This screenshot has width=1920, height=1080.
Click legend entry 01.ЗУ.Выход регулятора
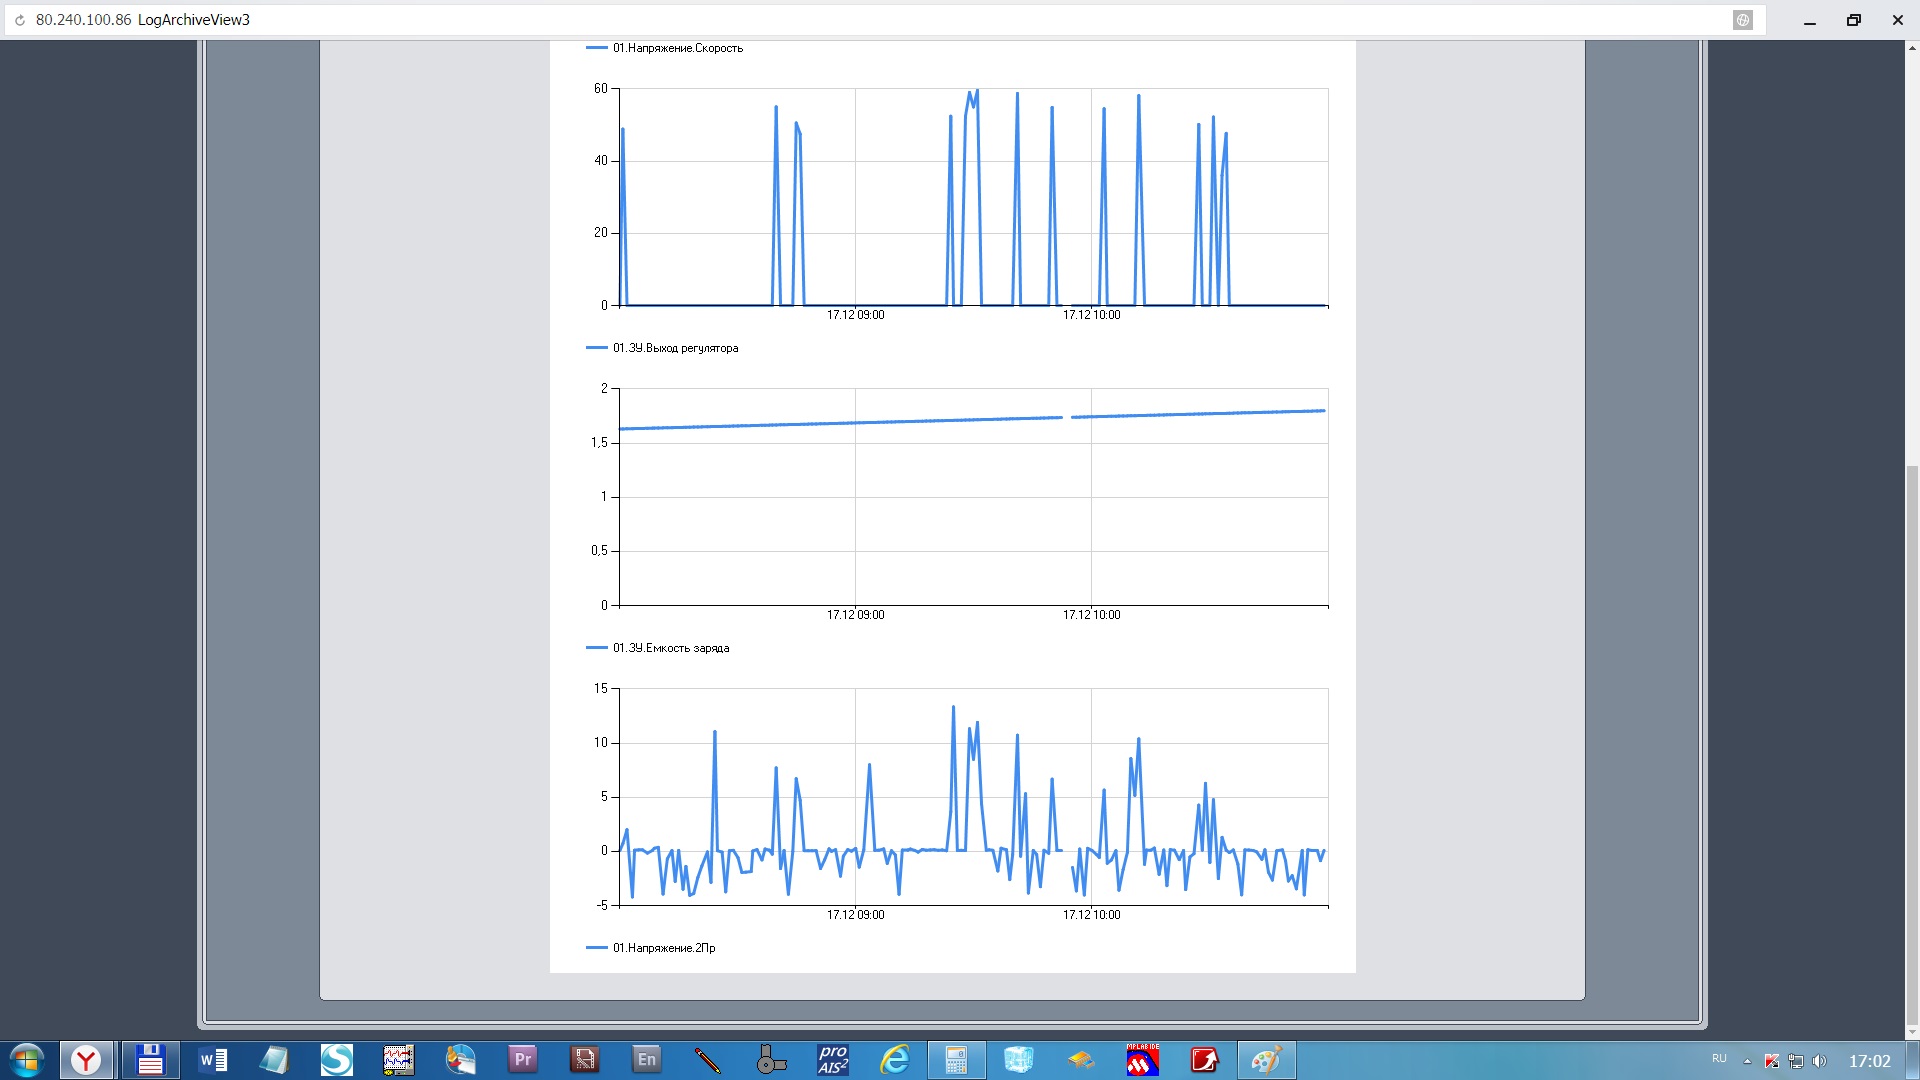click(675, 348)
